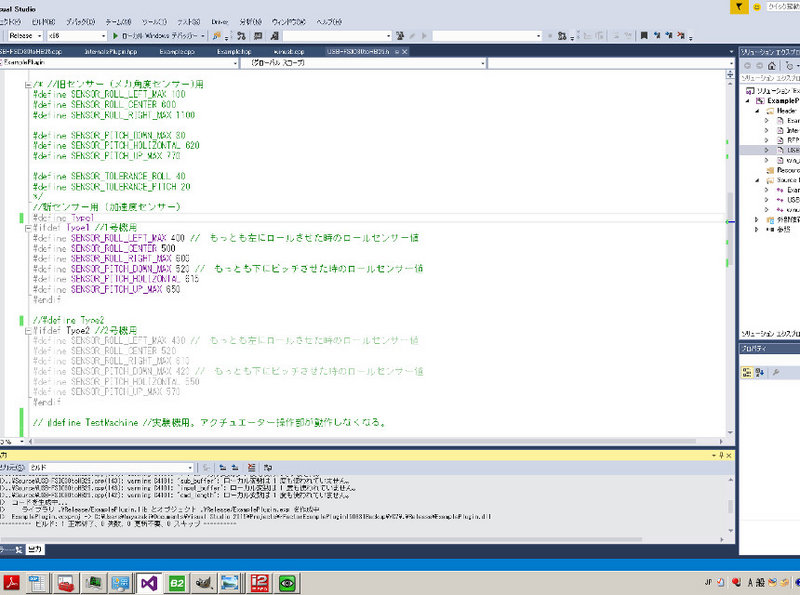Switch to the Example.hpp tab
The width and height of the screenshot is (800, 595).
[x=234, y=52]
